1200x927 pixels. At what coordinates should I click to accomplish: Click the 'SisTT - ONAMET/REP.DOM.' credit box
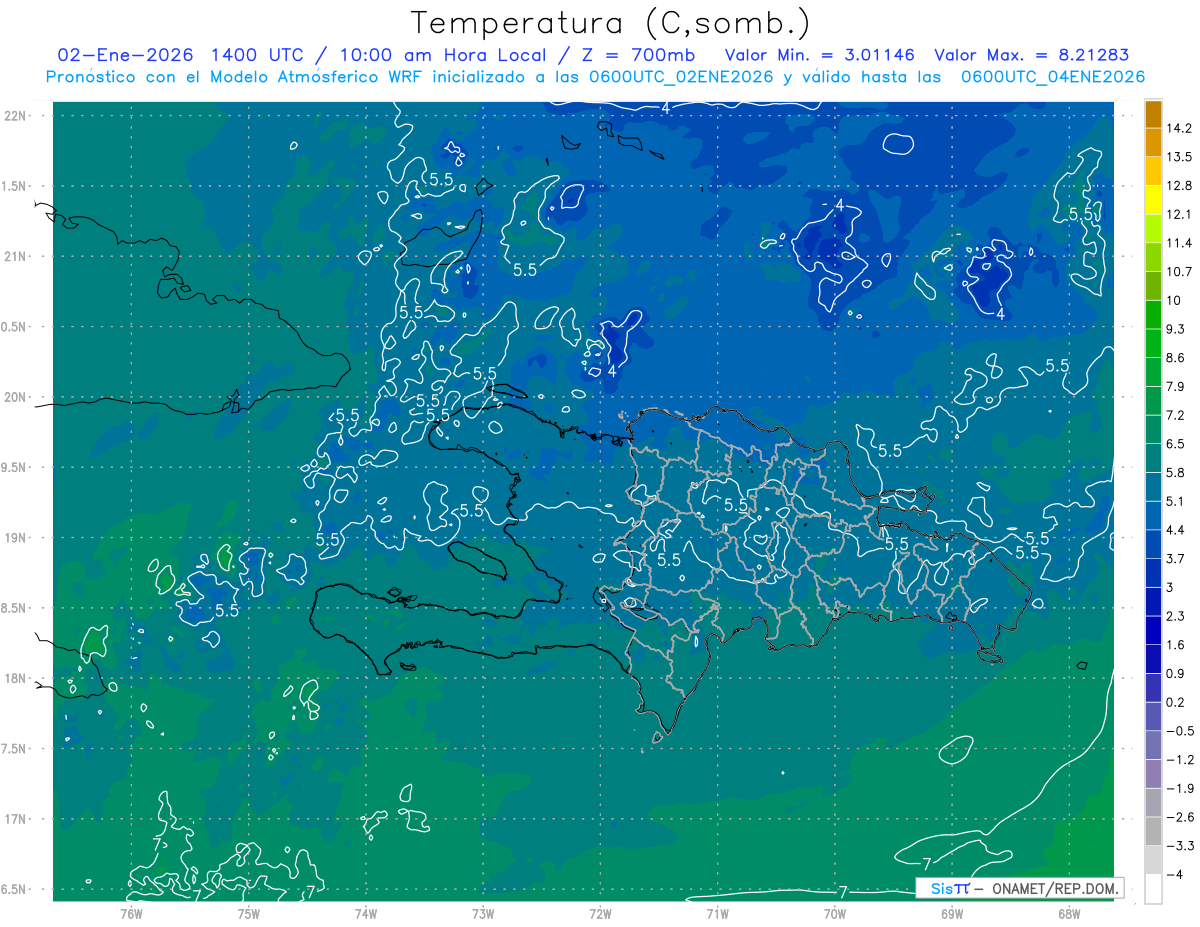(1020, 888)
